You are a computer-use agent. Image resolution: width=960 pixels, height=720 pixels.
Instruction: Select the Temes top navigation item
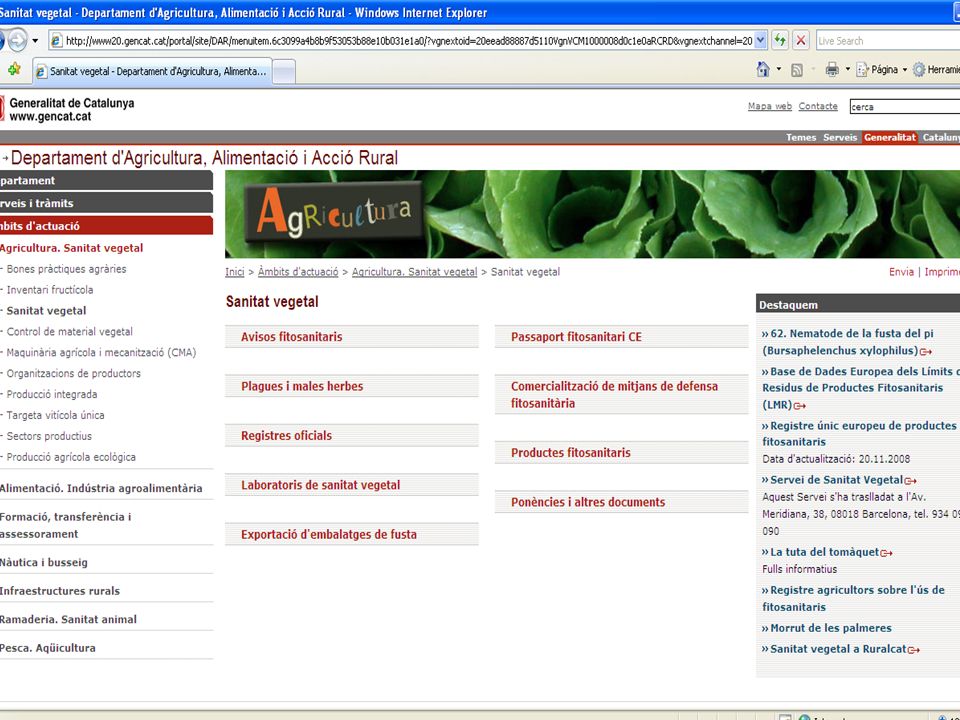pyautogui.click(x=801, y=137)
